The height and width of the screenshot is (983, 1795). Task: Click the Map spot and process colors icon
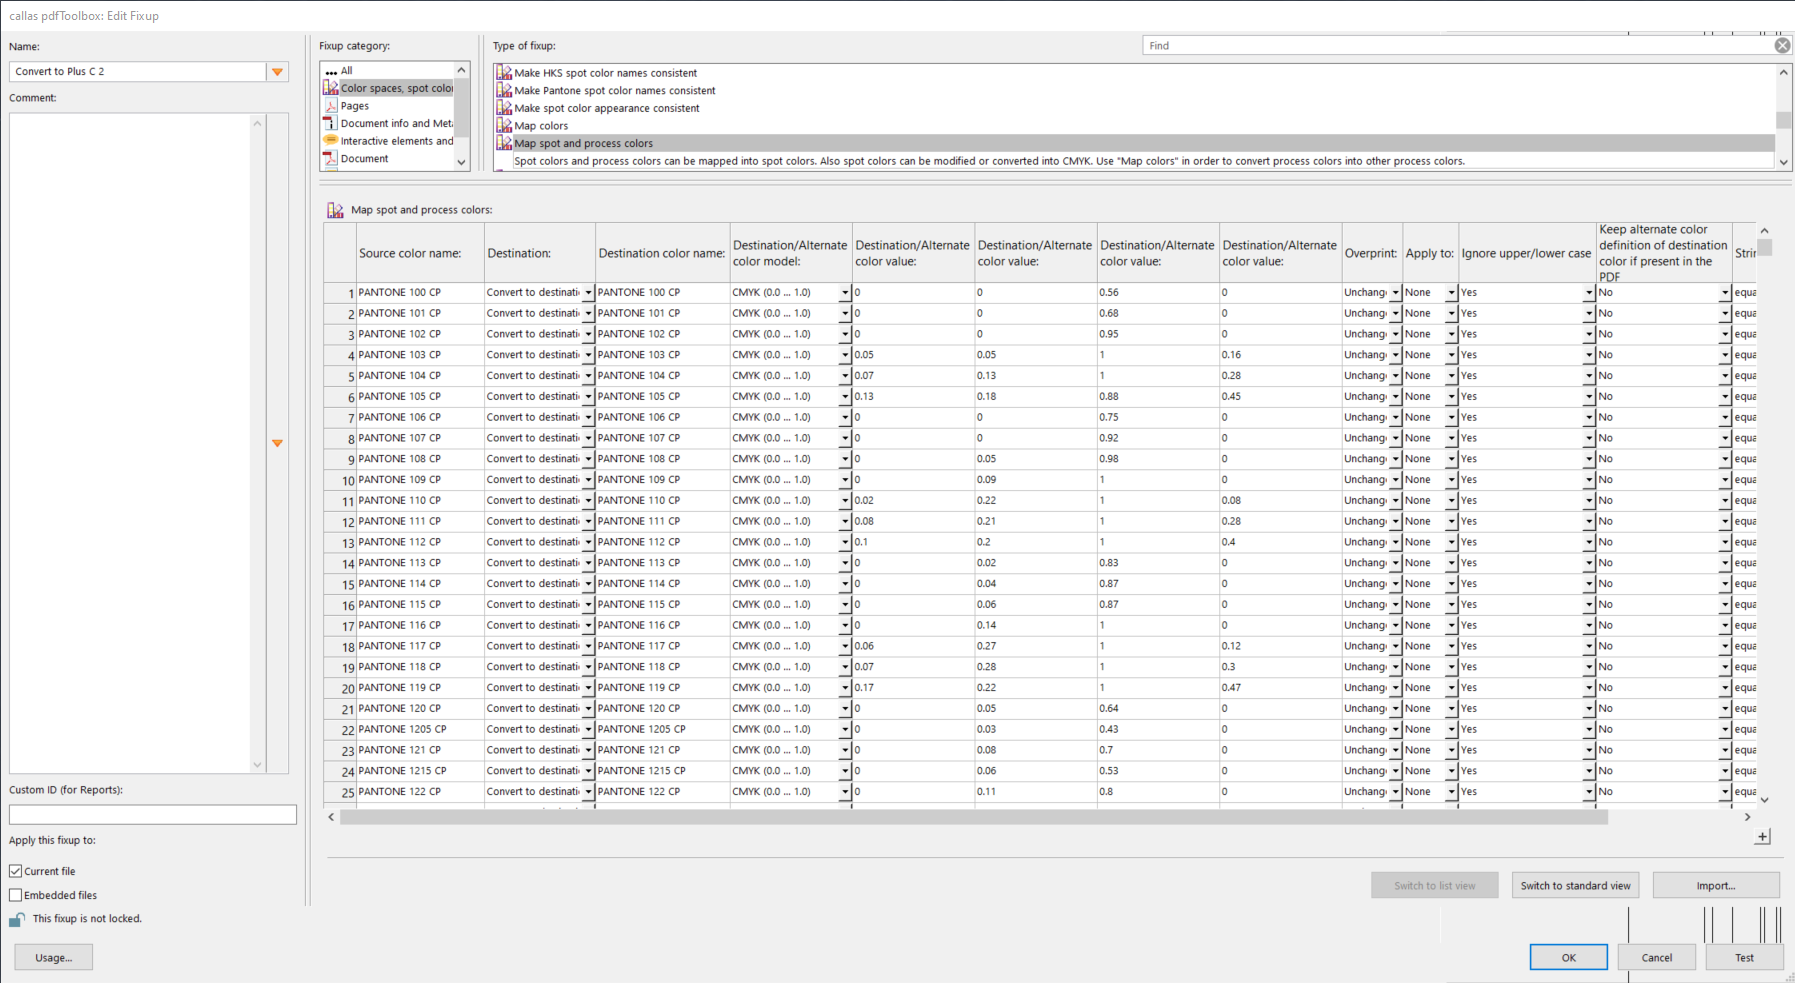504,143
